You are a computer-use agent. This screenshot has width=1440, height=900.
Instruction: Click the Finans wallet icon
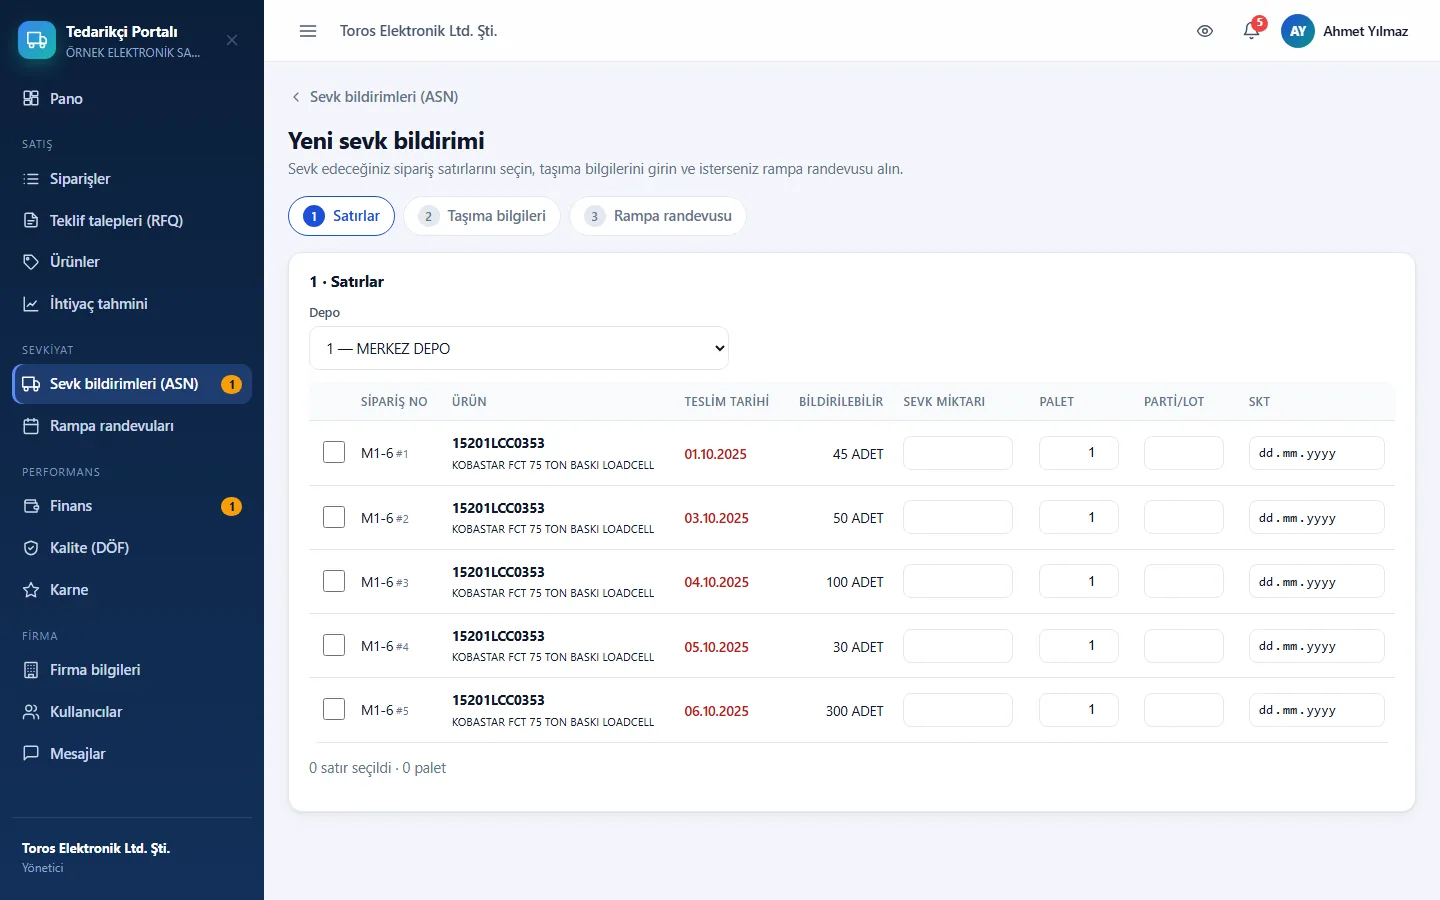coord(31,506)
